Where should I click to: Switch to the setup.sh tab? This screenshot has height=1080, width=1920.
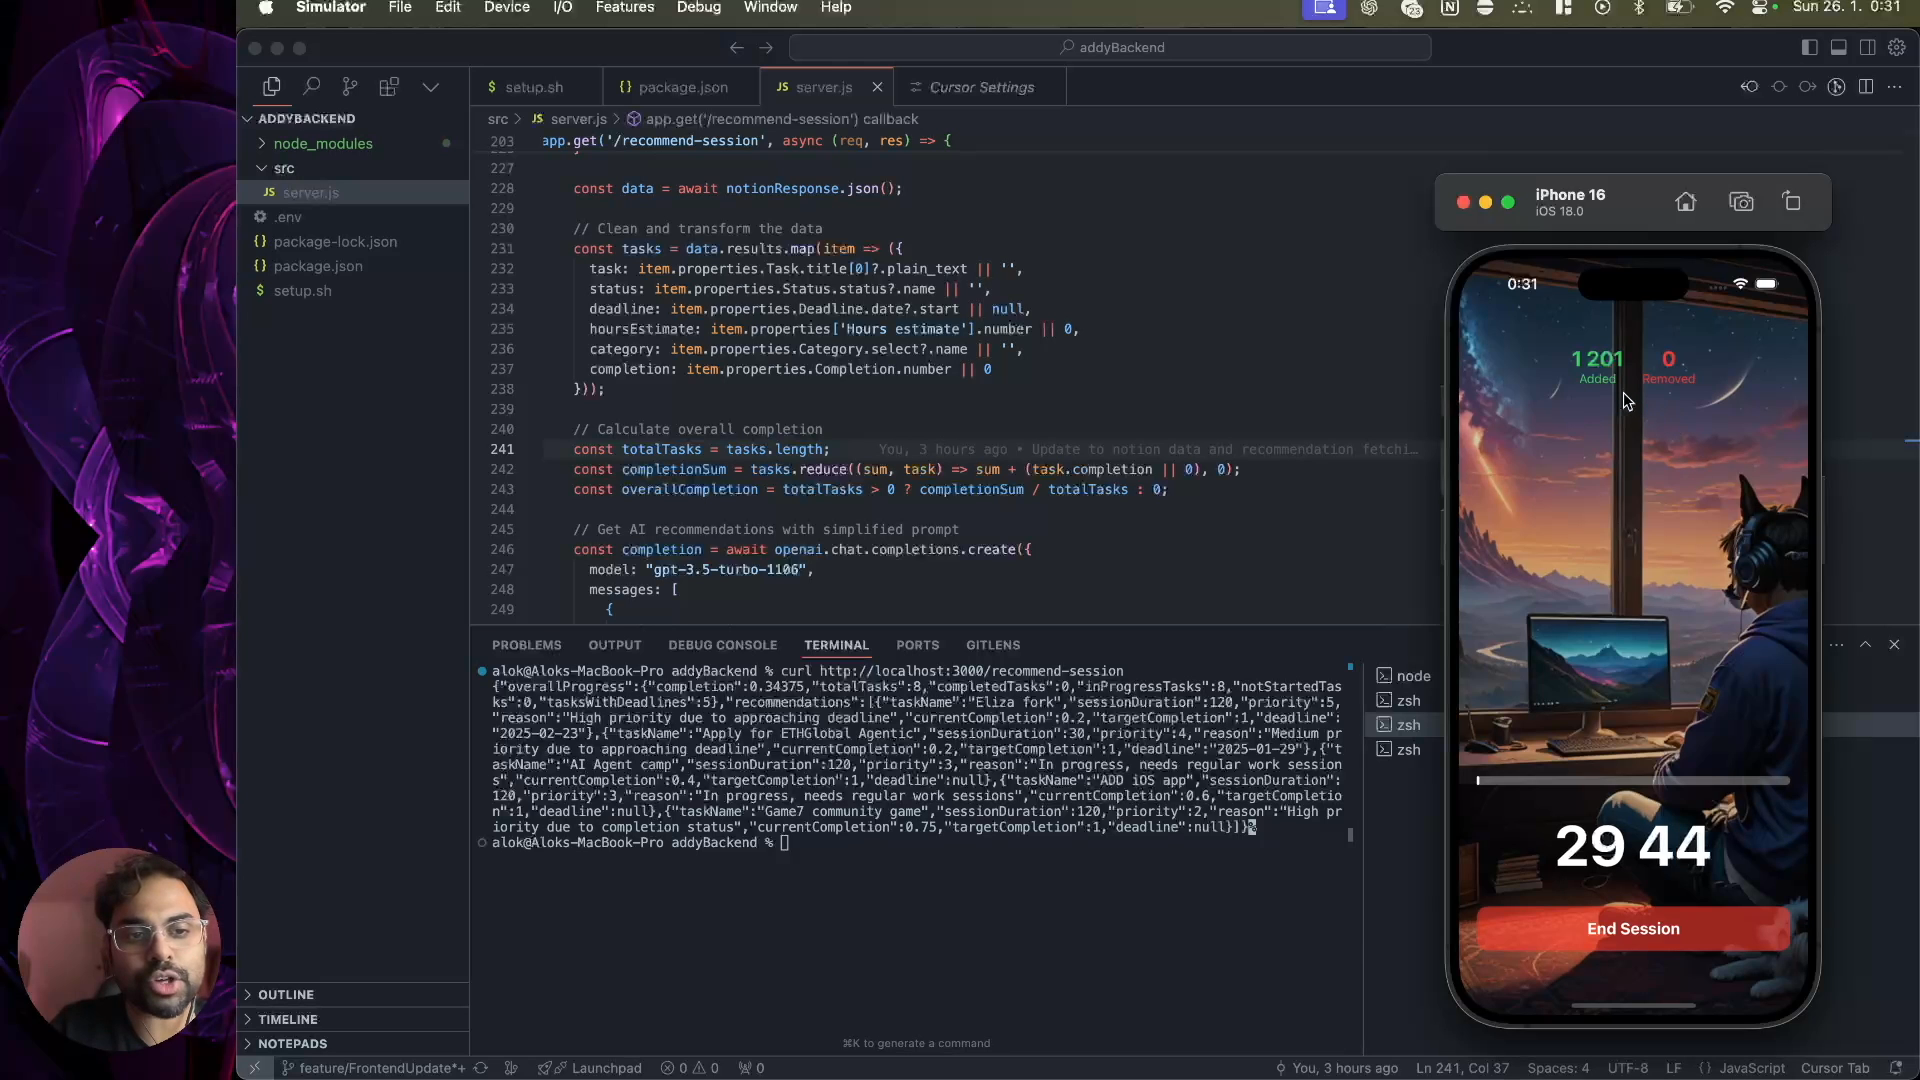click(x=535, y=87)
